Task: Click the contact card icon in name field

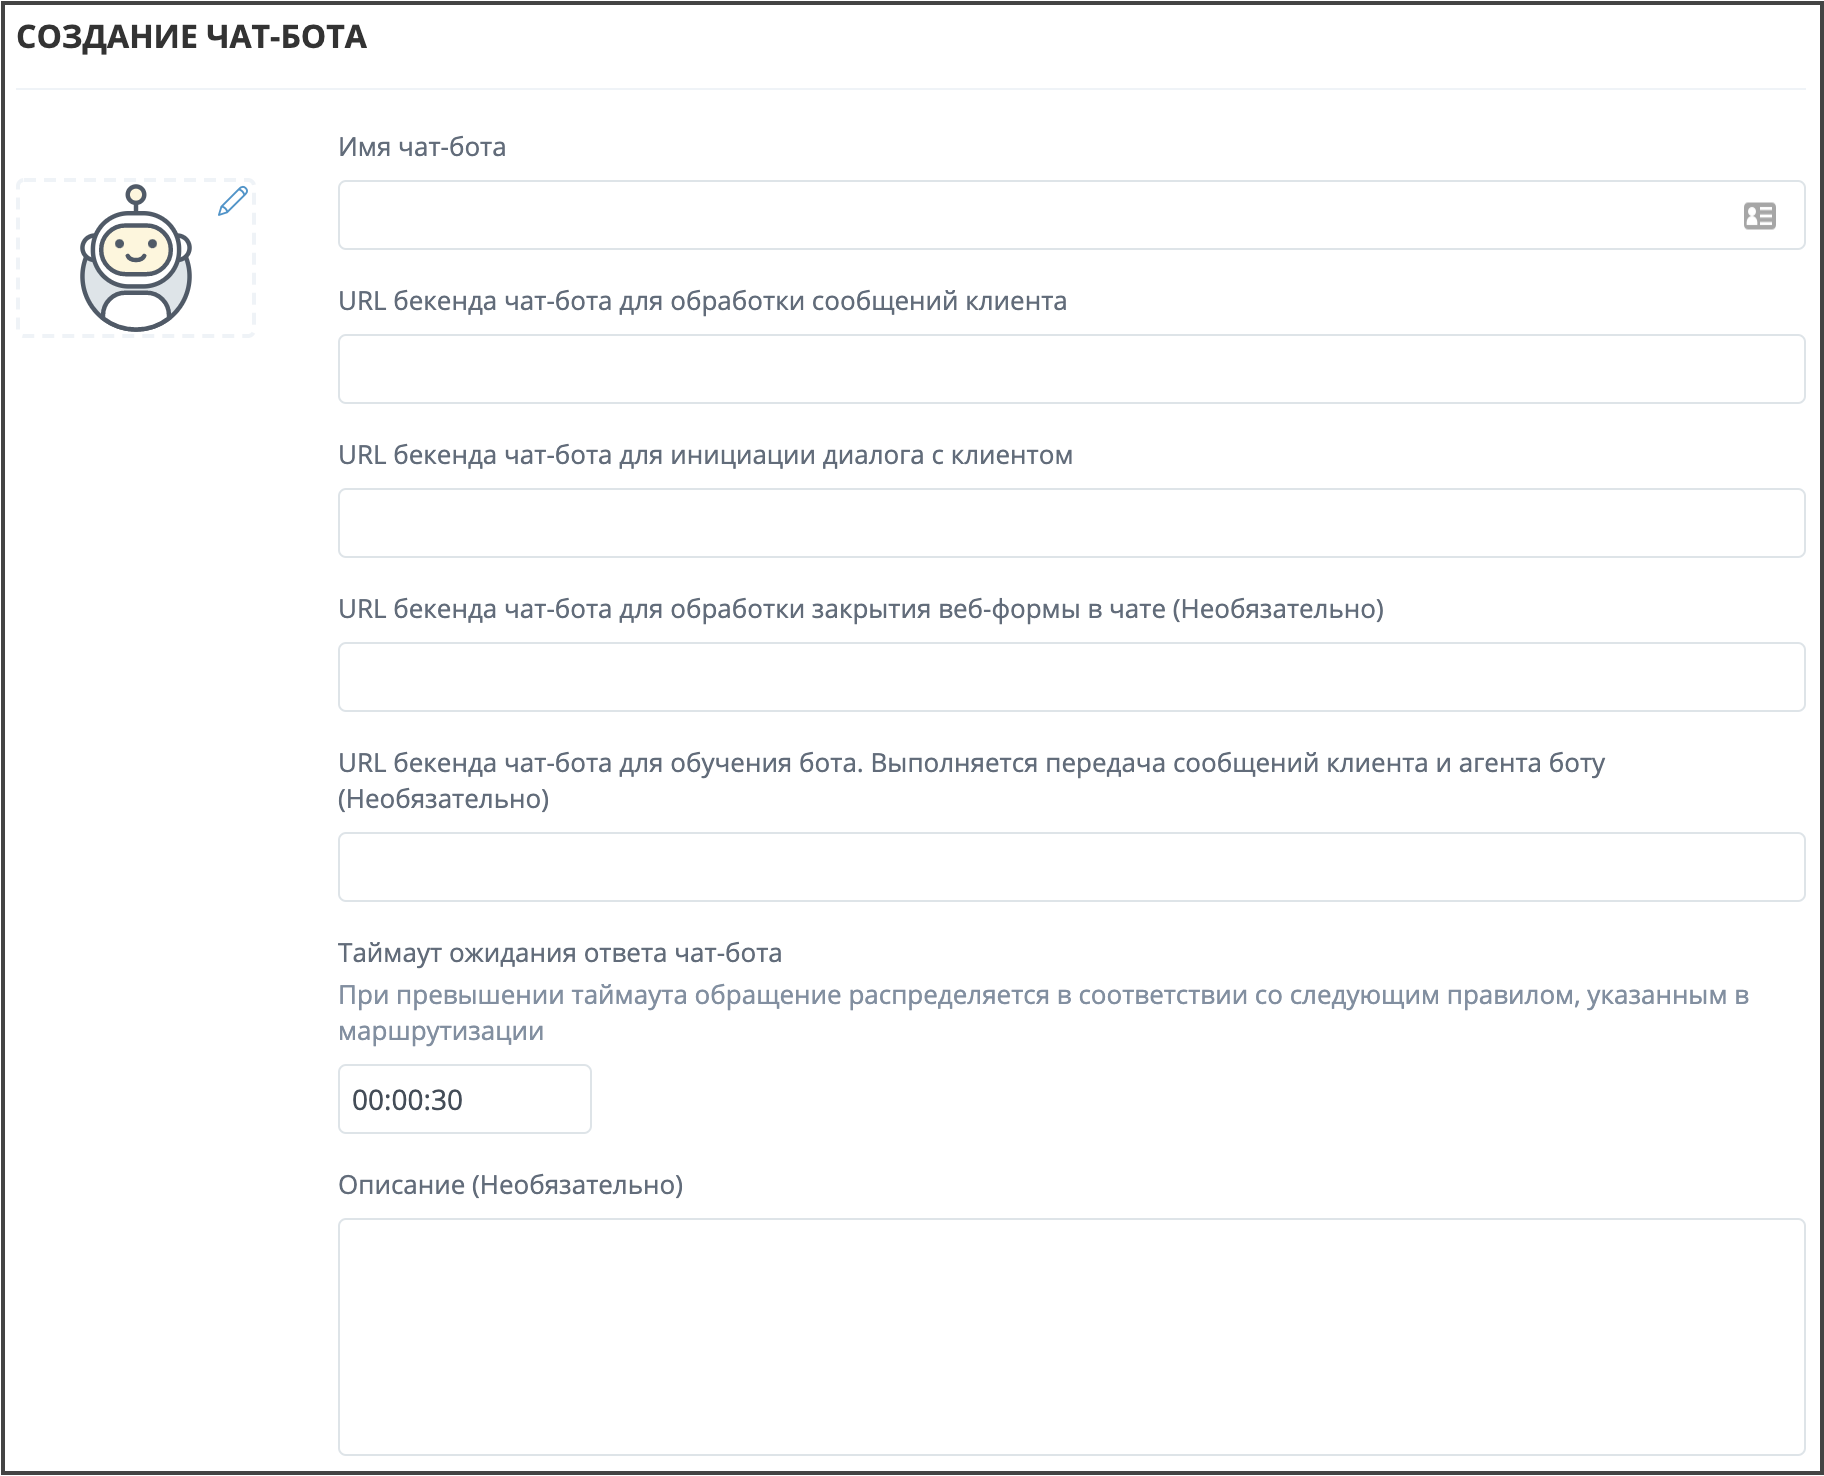Action: (x=1759, y=216)
